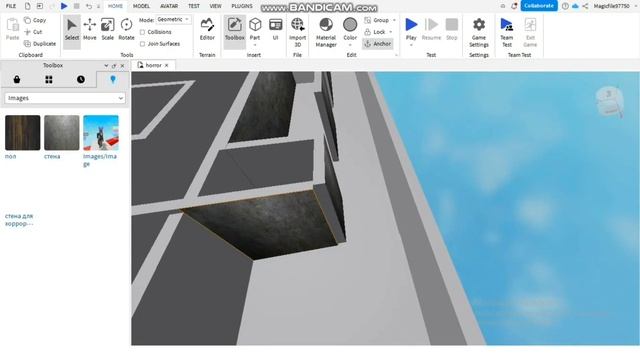640x360 pixels.
Task: Toggle the Join Surfaces checkbox
Action: 142,44
